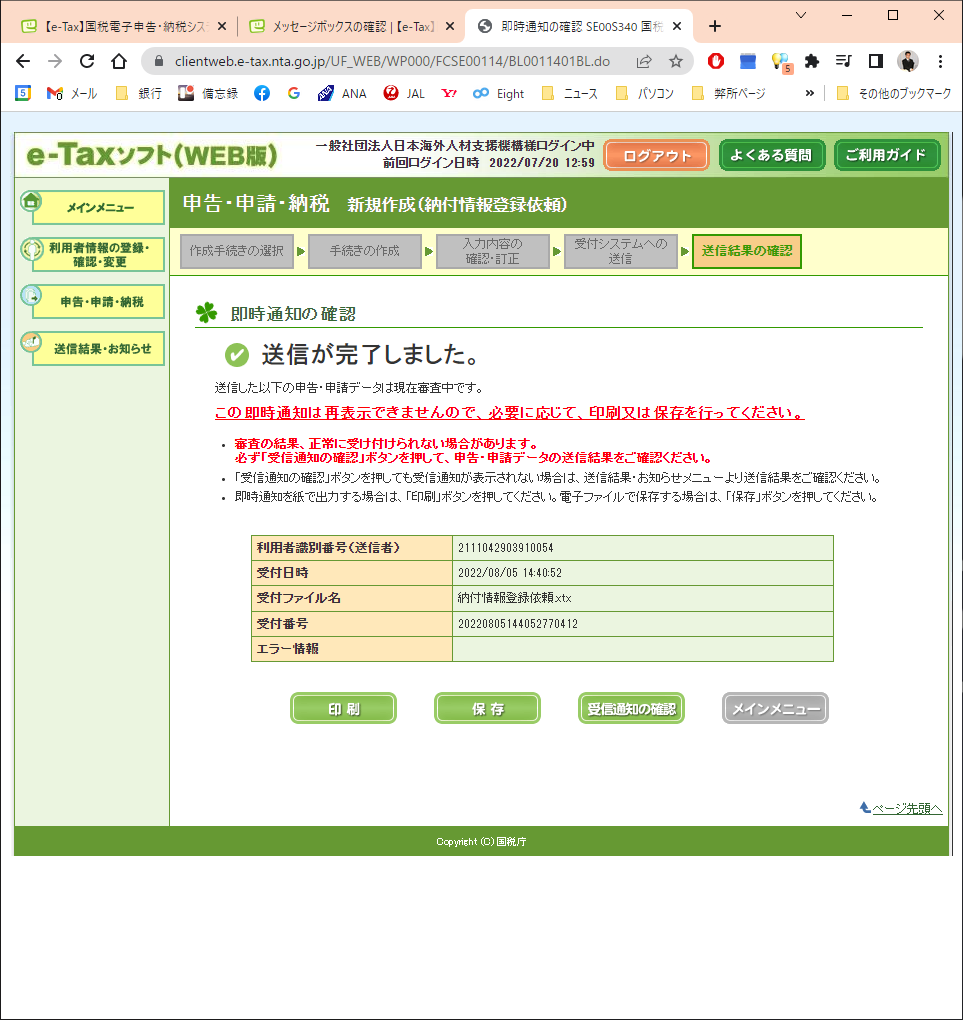963x1020 pixels.
Task: Select the file name 納付情報登録依頼.xtx
Action: pos(515,598)
